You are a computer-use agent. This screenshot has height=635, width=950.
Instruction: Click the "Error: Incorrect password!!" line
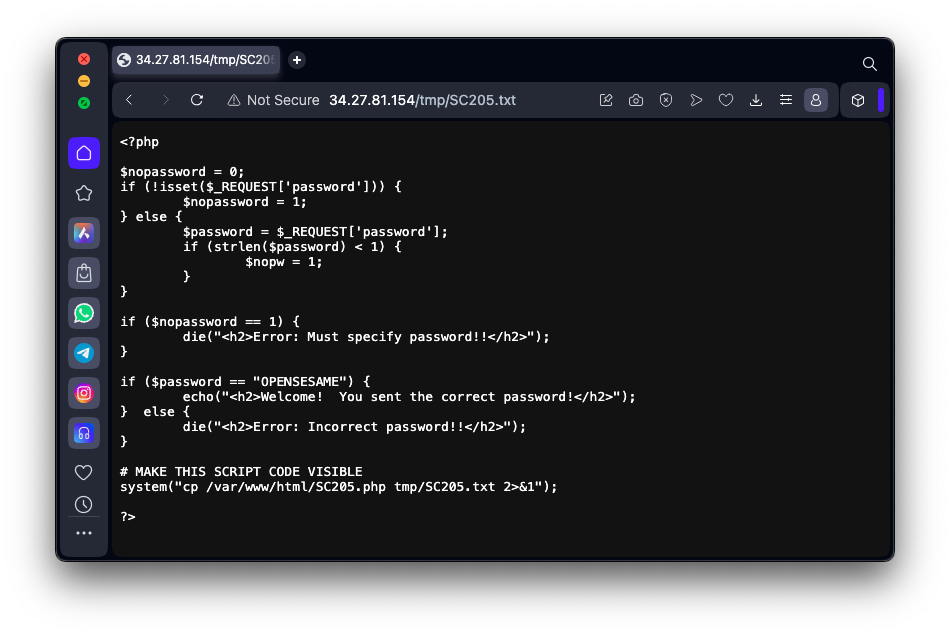(x=354, y=427)
